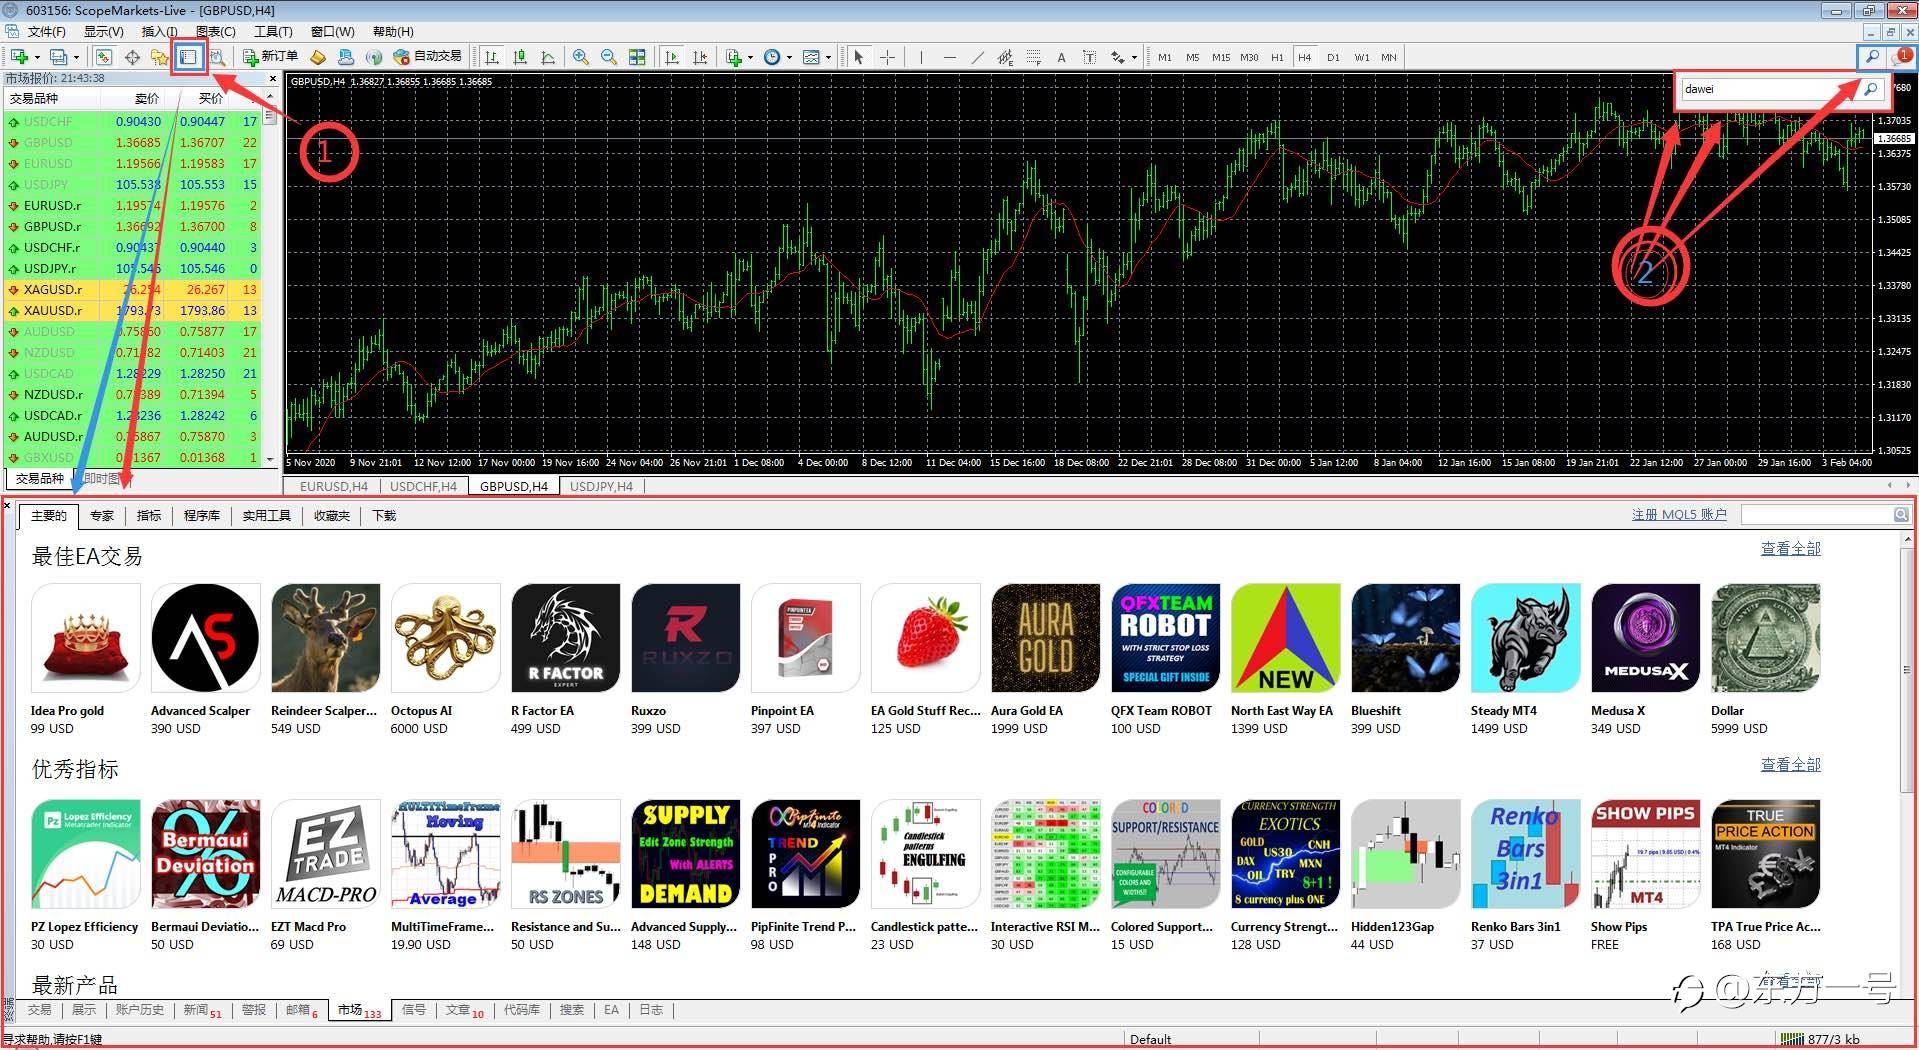Click the chart templates icon
Image resolution: width=1919 pixels, height=1050 pixels.
pos(811,57)
